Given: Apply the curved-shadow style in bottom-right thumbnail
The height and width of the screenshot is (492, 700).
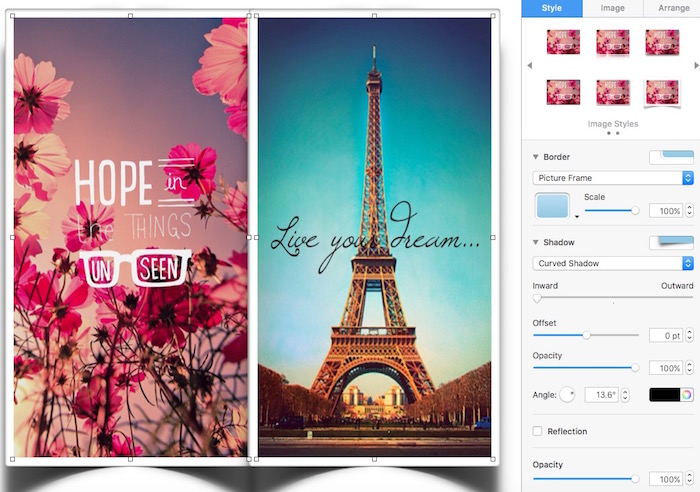Looking at the screenshot, I should pos(662,93).
